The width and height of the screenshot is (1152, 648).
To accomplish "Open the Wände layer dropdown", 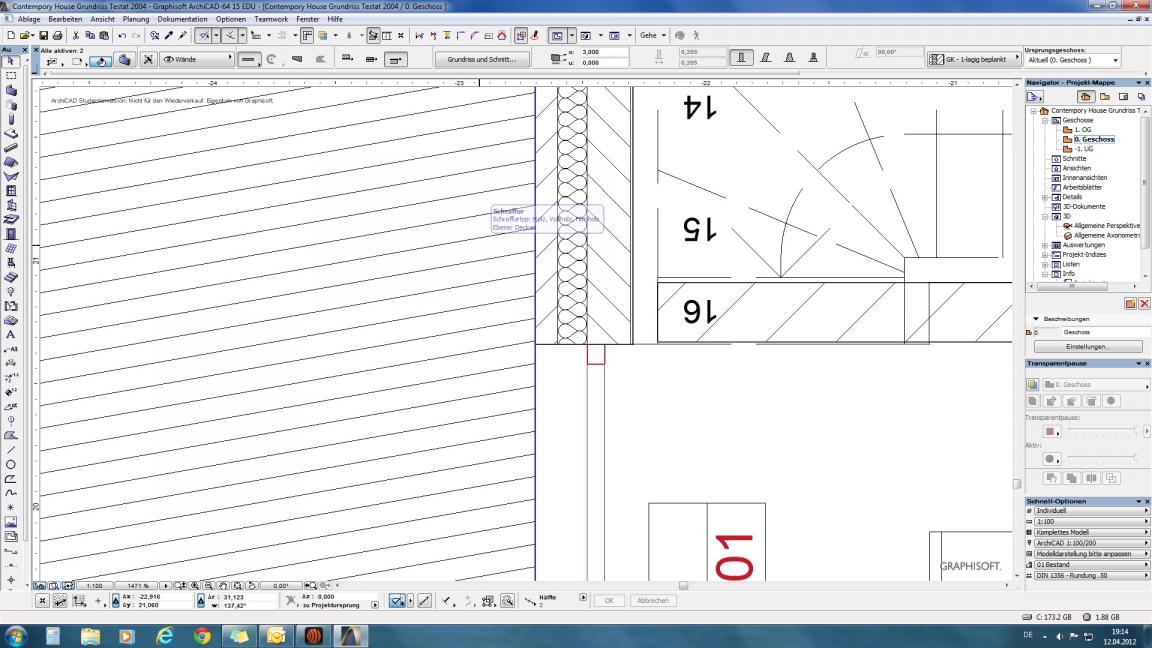I will 197,60.
